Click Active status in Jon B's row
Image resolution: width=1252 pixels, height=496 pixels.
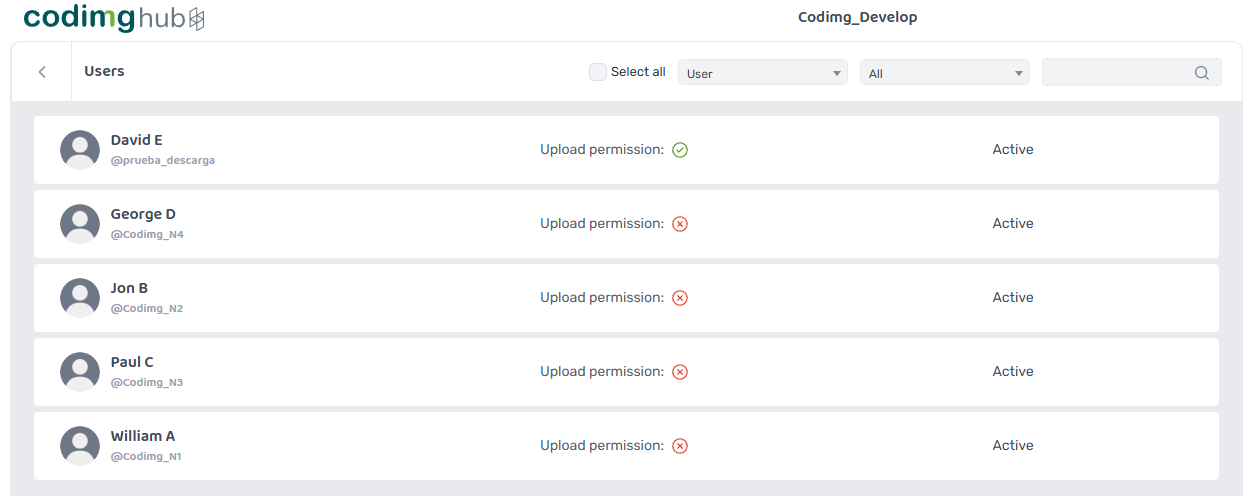(x=1013, y=297)
